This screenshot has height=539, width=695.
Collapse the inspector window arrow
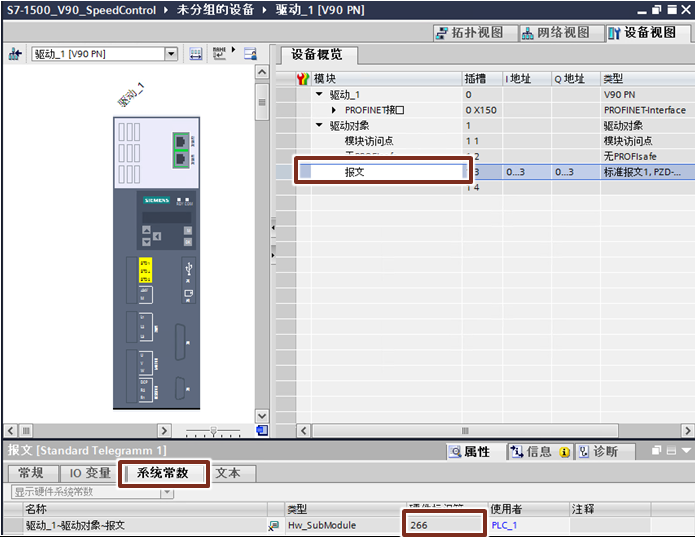pos(687,451)
